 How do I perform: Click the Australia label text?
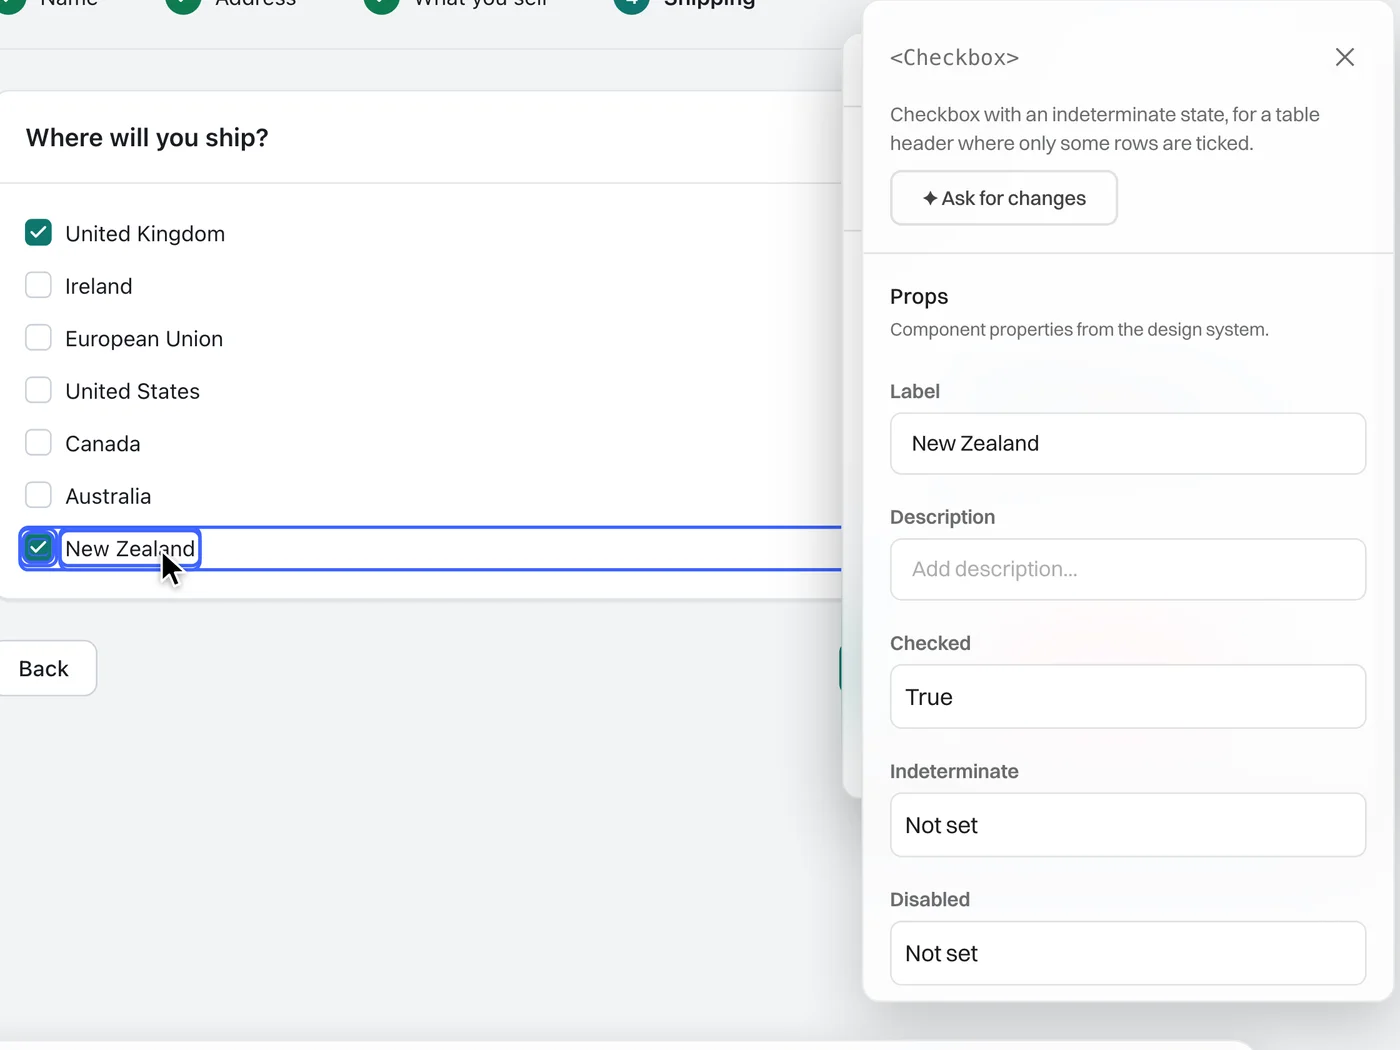click(108, 496)
